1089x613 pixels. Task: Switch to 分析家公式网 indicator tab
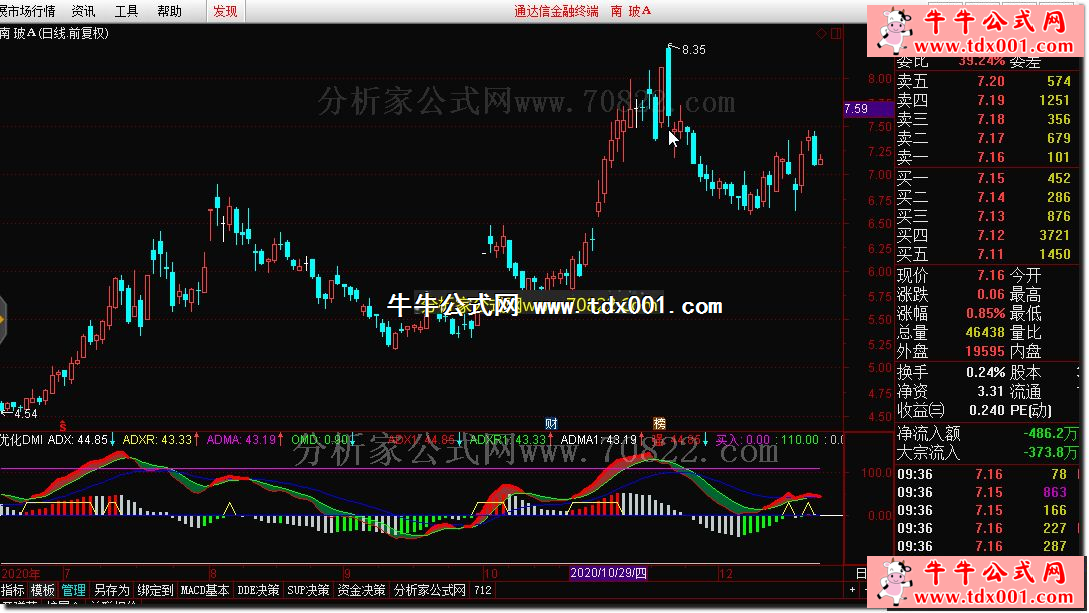(430, 590)
